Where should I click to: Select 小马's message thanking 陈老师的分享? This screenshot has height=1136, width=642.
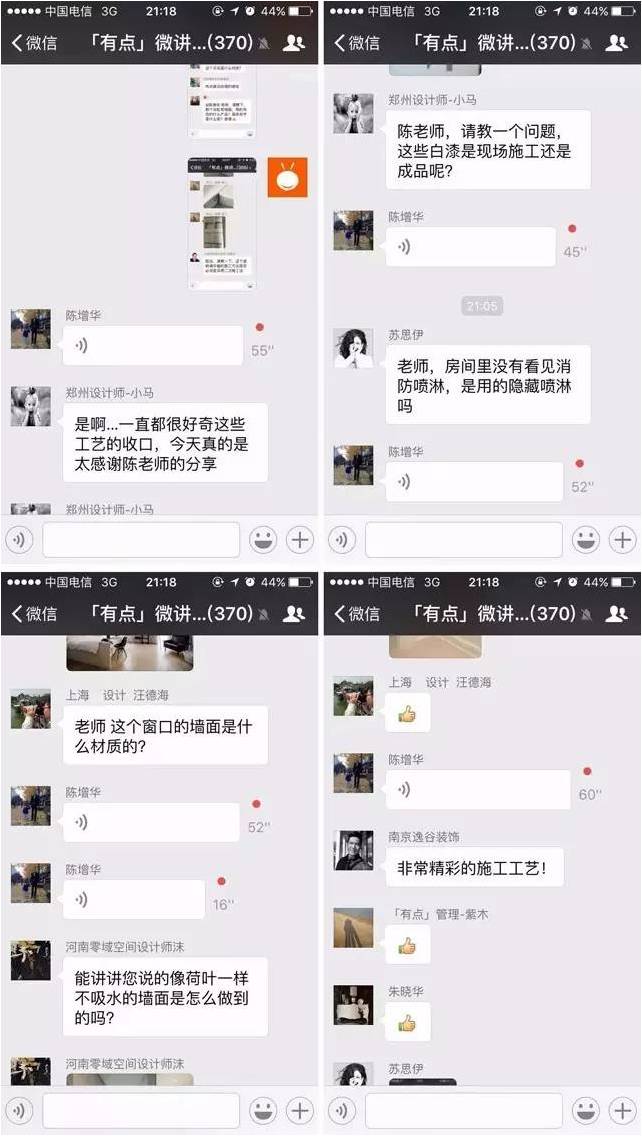pyautogui.click(x=165, y=443)
